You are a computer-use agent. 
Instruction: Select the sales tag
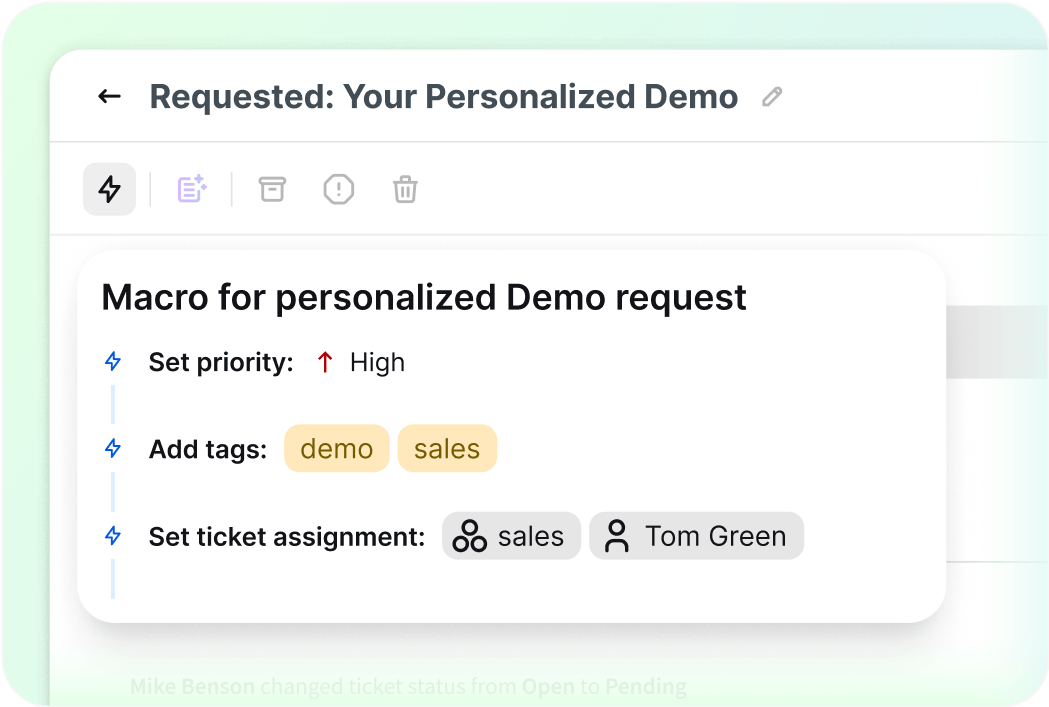447,448
